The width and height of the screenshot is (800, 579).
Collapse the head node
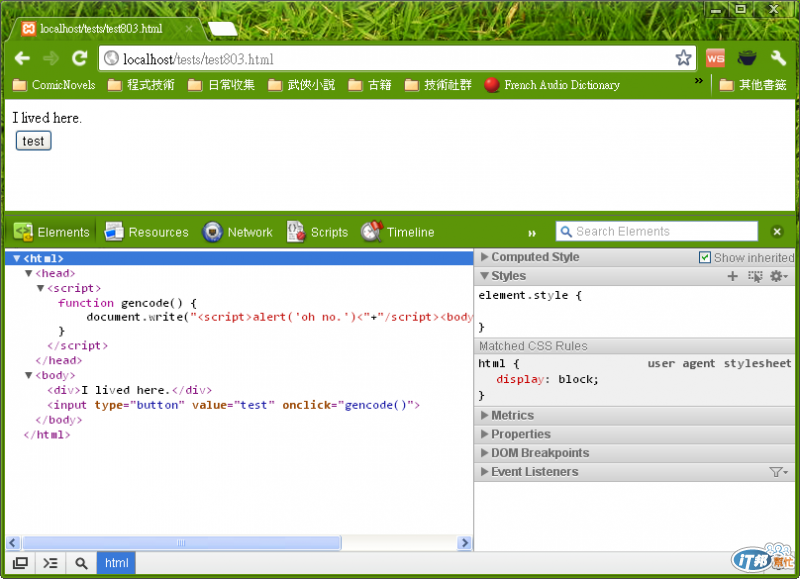(29, 273)
